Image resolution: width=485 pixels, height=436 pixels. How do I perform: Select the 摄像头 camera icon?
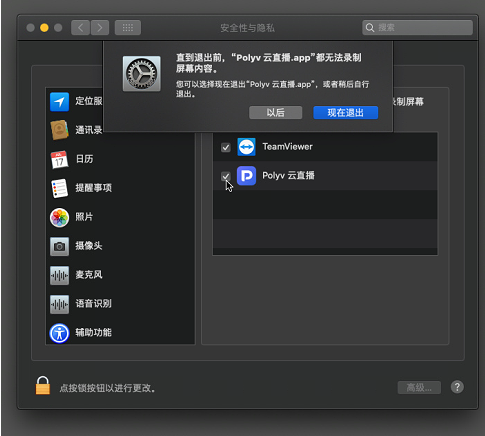pos(59,247)
